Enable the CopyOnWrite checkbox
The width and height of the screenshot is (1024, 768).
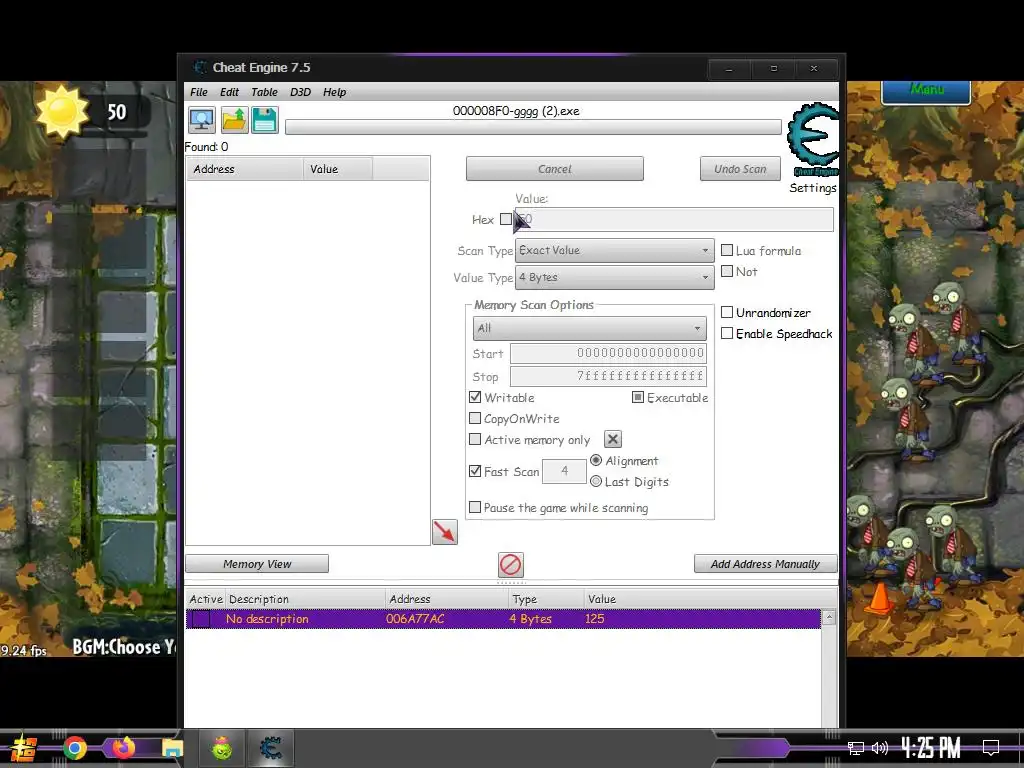click(x=475, y=418)
